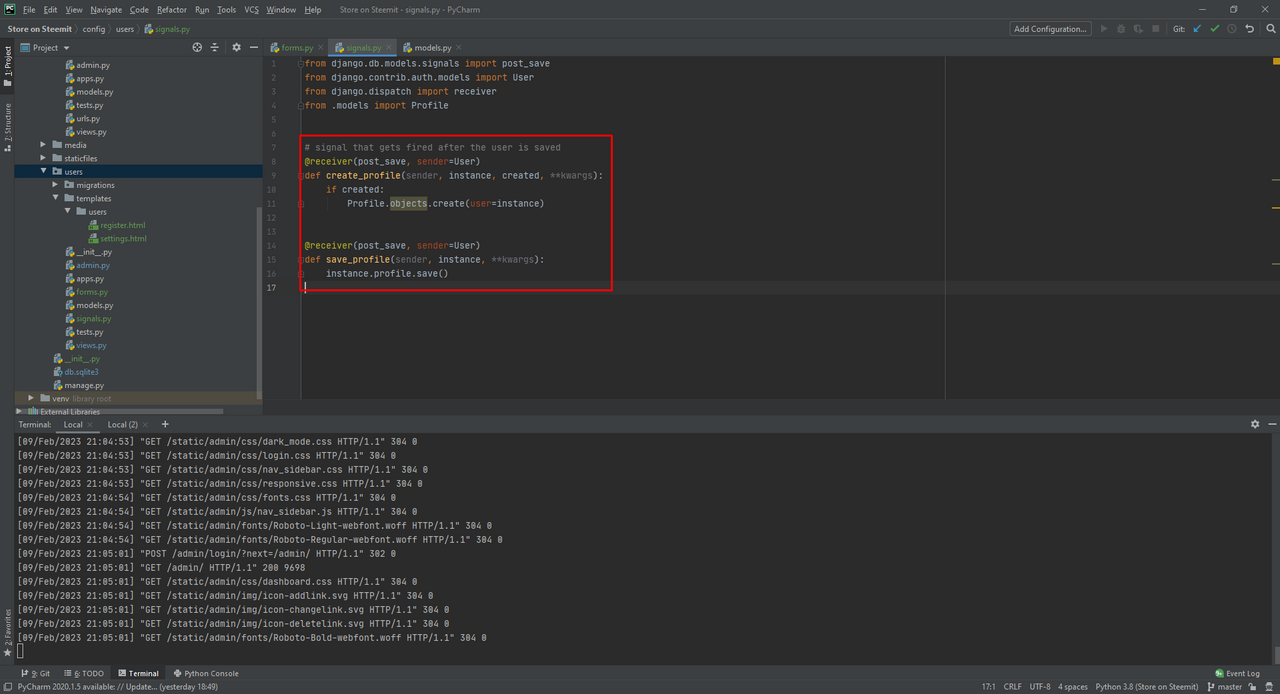Click the Git commit checkmark icon
This screenshot has width=1280, height=694.
[x=1215, y=29]
